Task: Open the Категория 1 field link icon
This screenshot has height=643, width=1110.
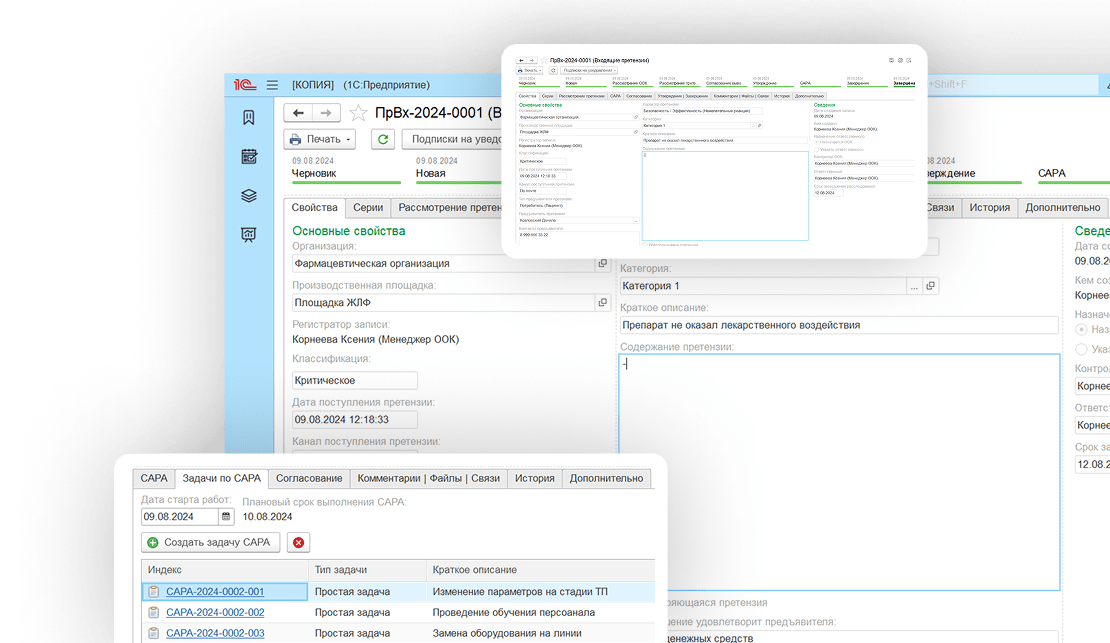Action: [x=931, y=286]
